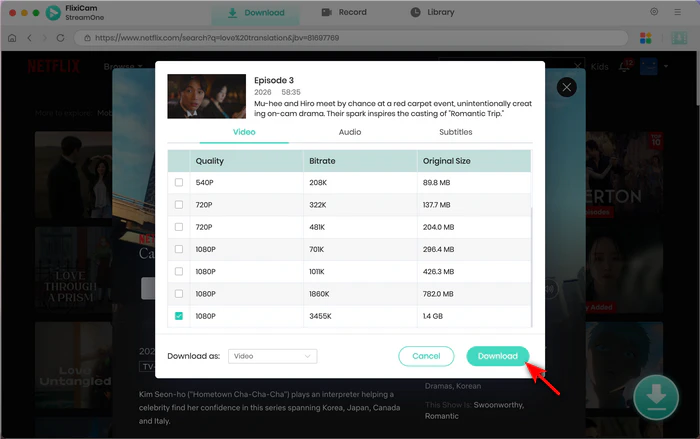Open the Subtitles tab

coord(456,132)
